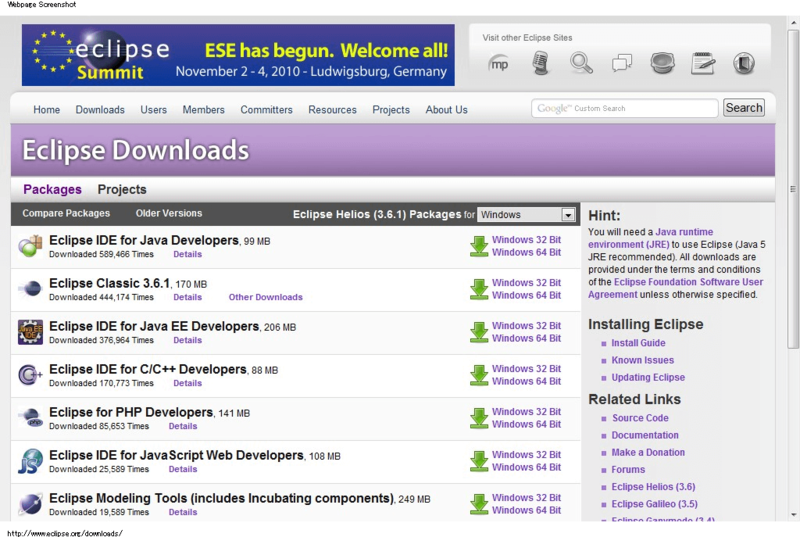Download Windows 32 Bit Java EE IDE
Screen dimensions: 800x537
coord(526,325)
